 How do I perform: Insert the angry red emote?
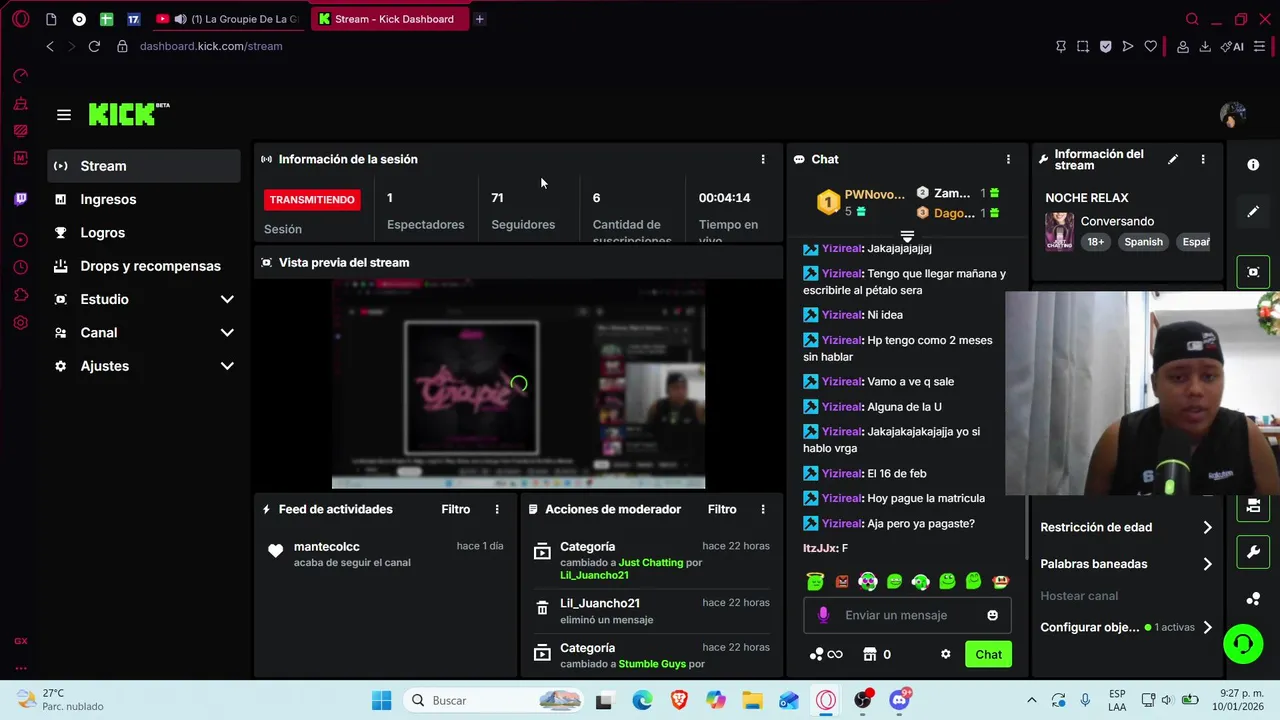842,581
